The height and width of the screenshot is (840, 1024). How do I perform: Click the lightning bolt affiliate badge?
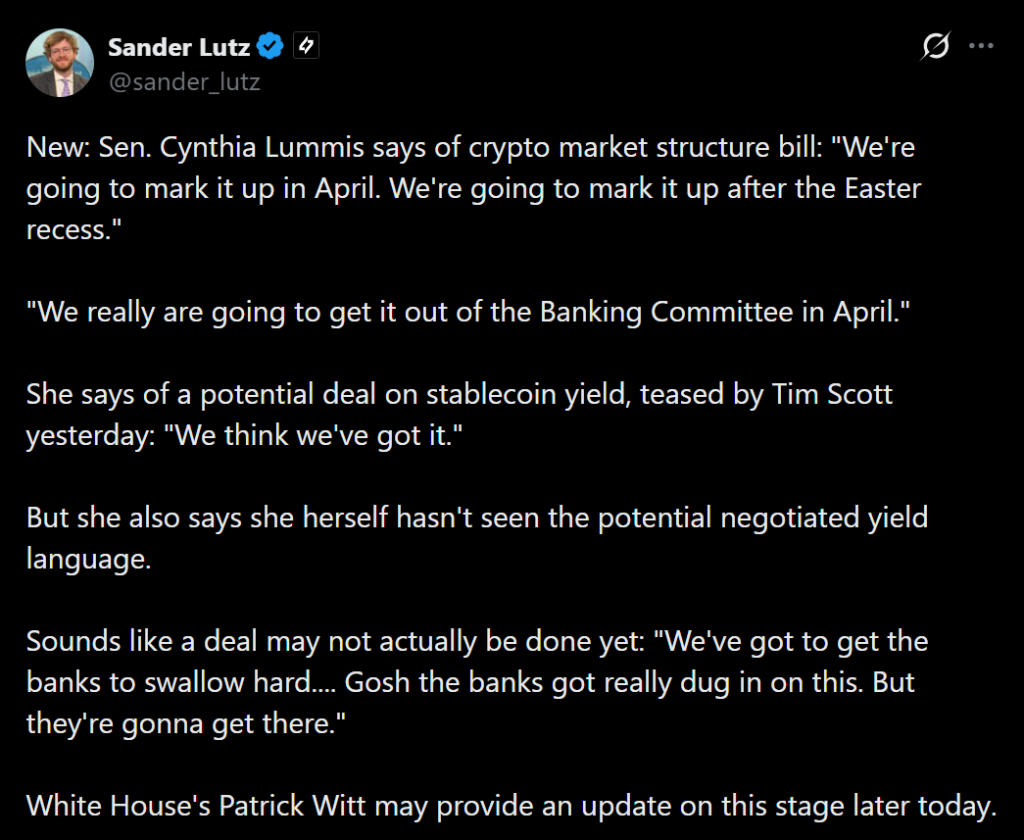[x=305, y=46]
